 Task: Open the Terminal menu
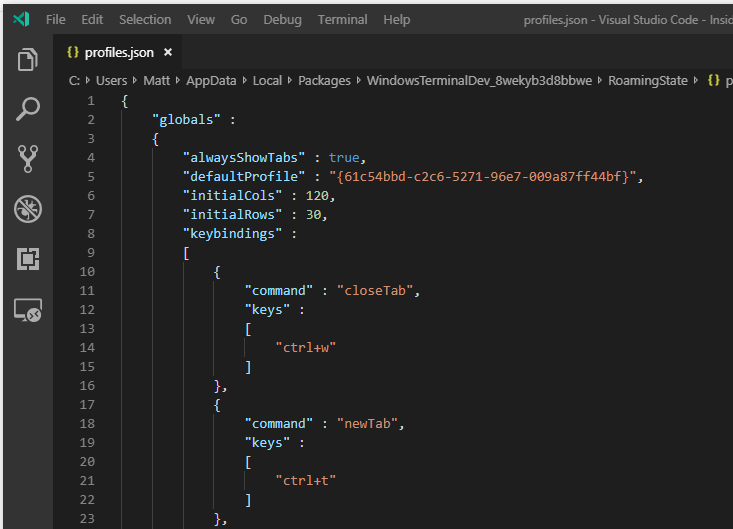coord(341,19)
